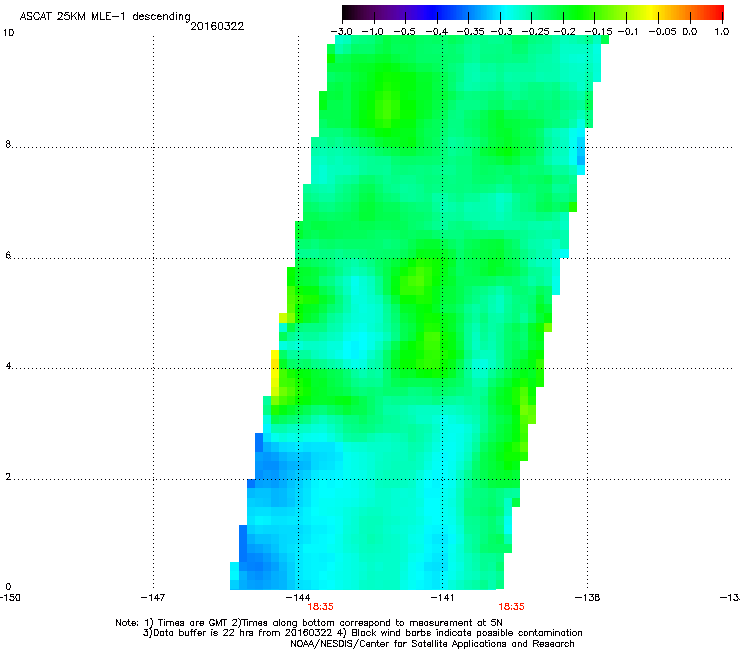The height and width of the screenshot is (650, 740).
Task: Click the latitude axis label 8
Action: point(8,144)
